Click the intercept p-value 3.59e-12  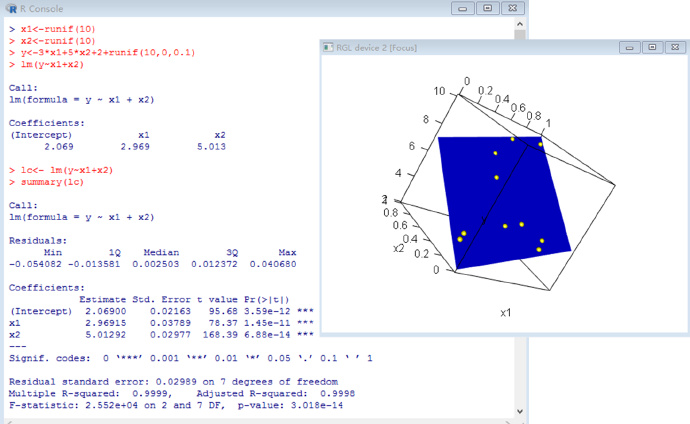click(x=267, y=311)
